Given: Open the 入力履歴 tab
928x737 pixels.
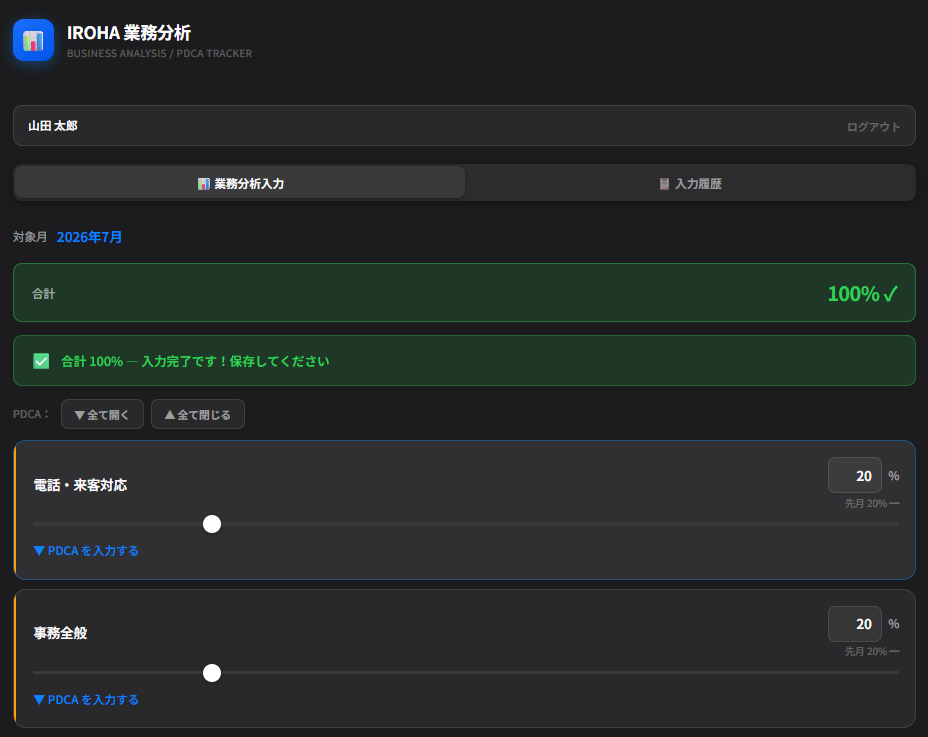Looking at the screenshot, I should [x=690, y=184].
